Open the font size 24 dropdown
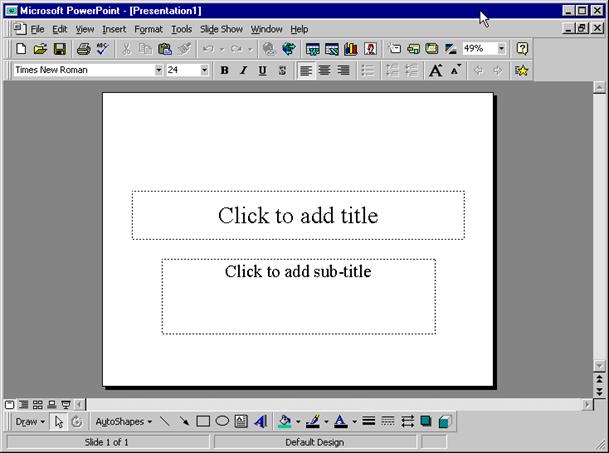This screenshot has width=609, height=453. (x=204, y=70)
